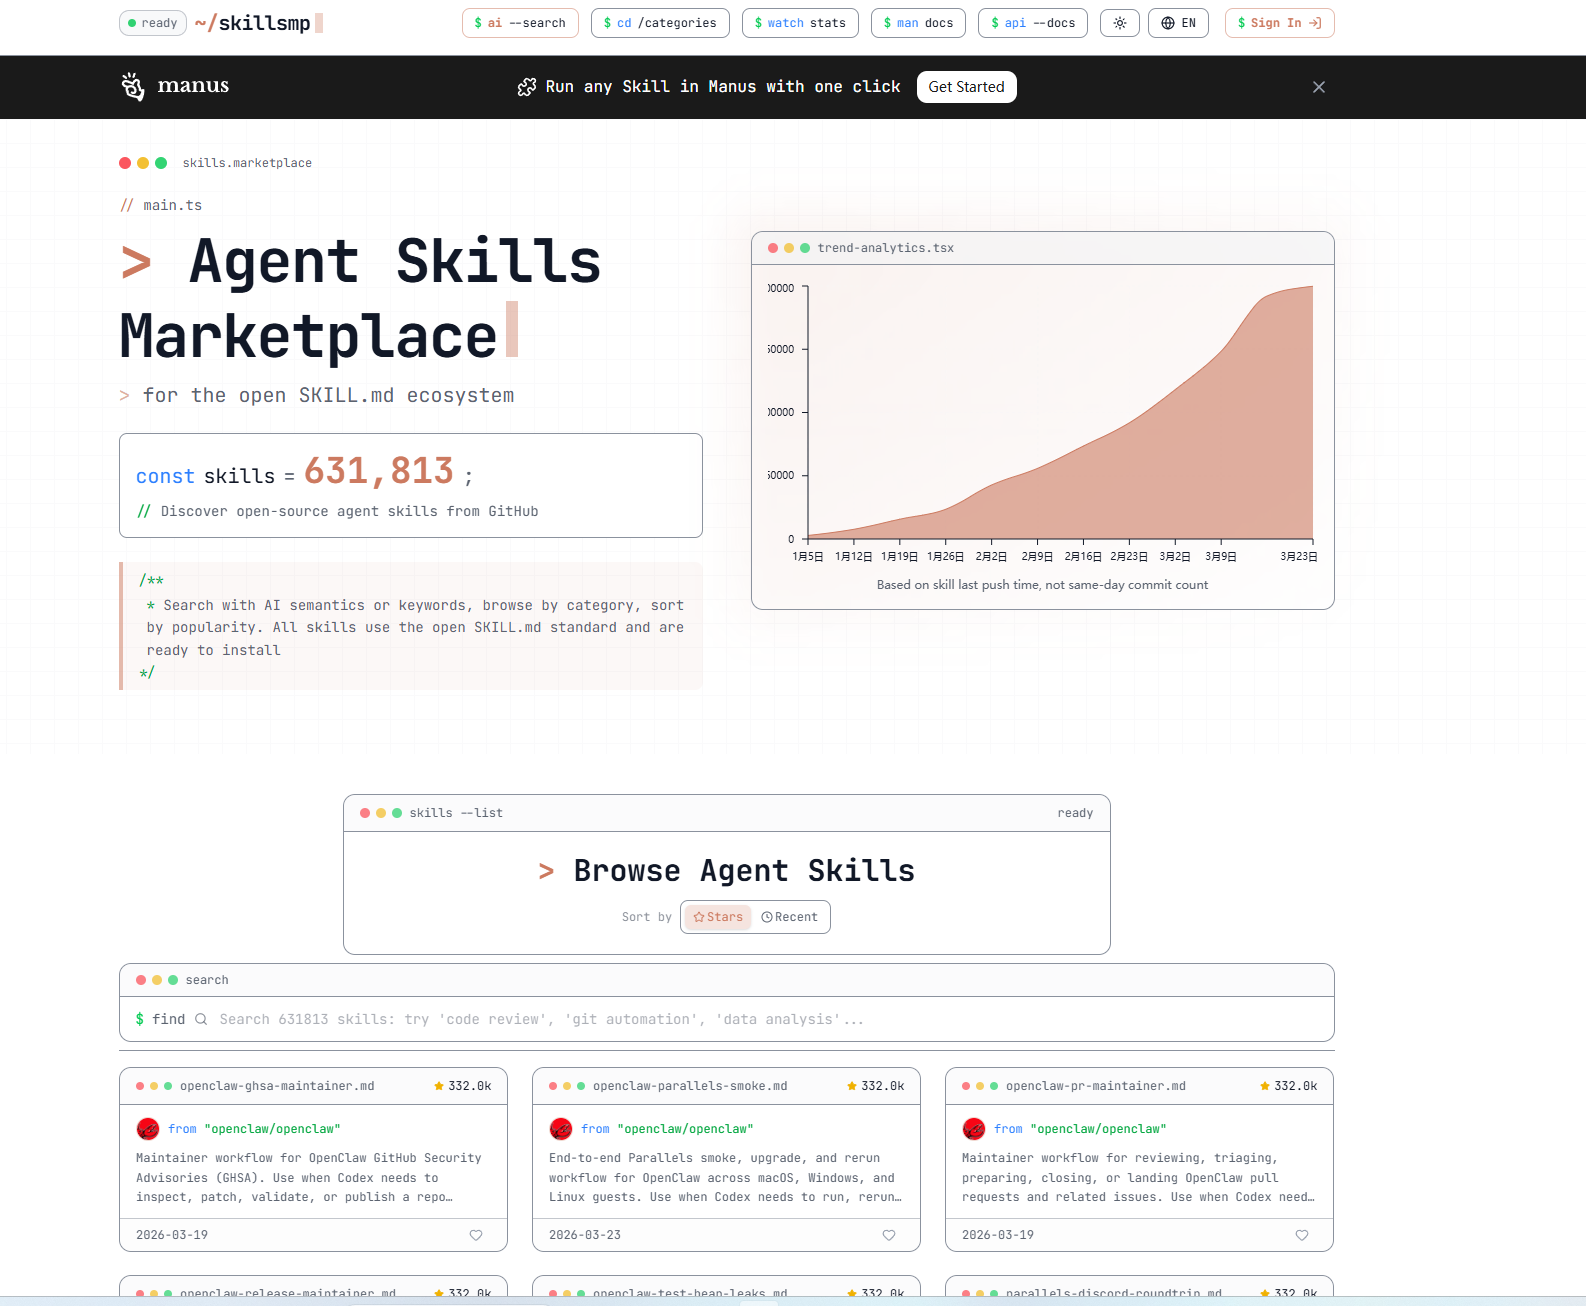
Task: Click star count on openclaw-pr-maintainer card
Action: click(x=1289, y=1086)
